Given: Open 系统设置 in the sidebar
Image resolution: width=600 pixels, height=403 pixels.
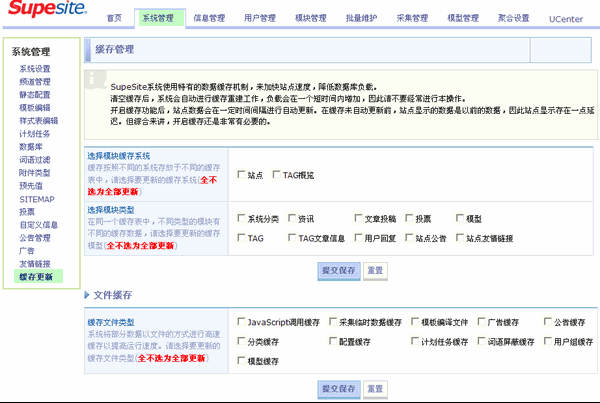Looking at the screenshot, I should point(33,68).
